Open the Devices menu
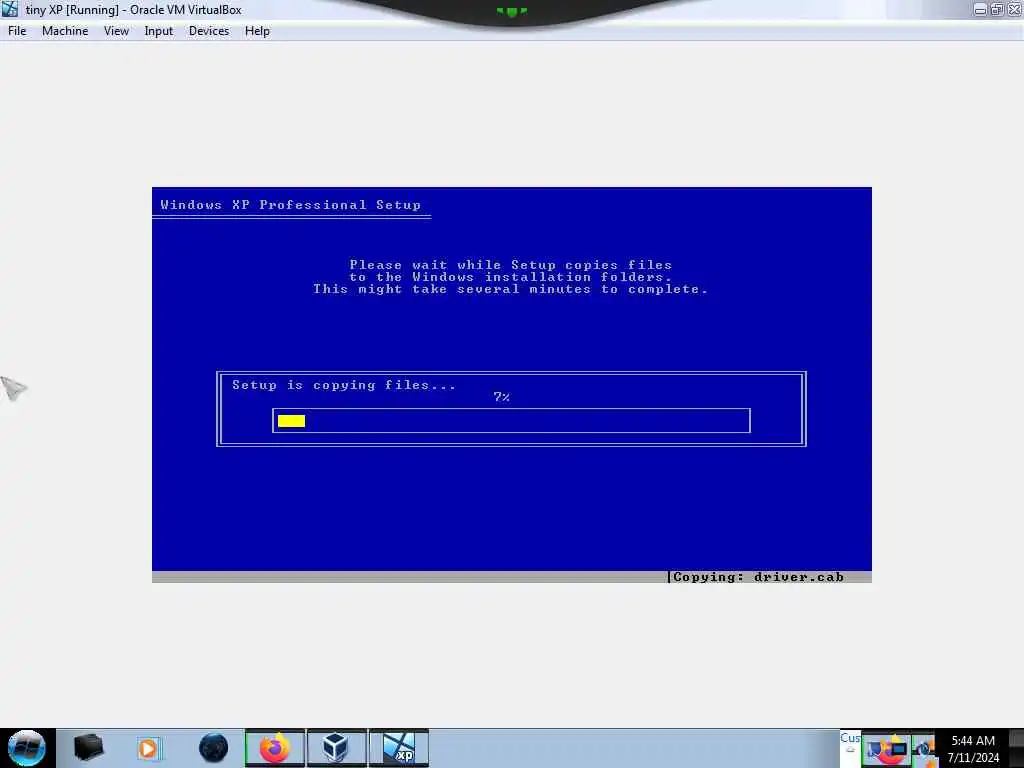The image size is (1024, 768). tap(209, 31)
